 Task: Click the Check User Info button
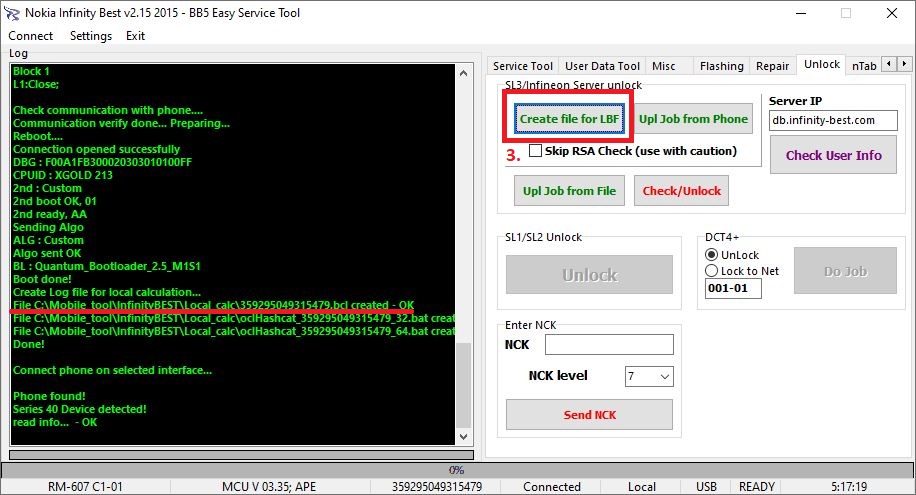click(x=833, y=155)
